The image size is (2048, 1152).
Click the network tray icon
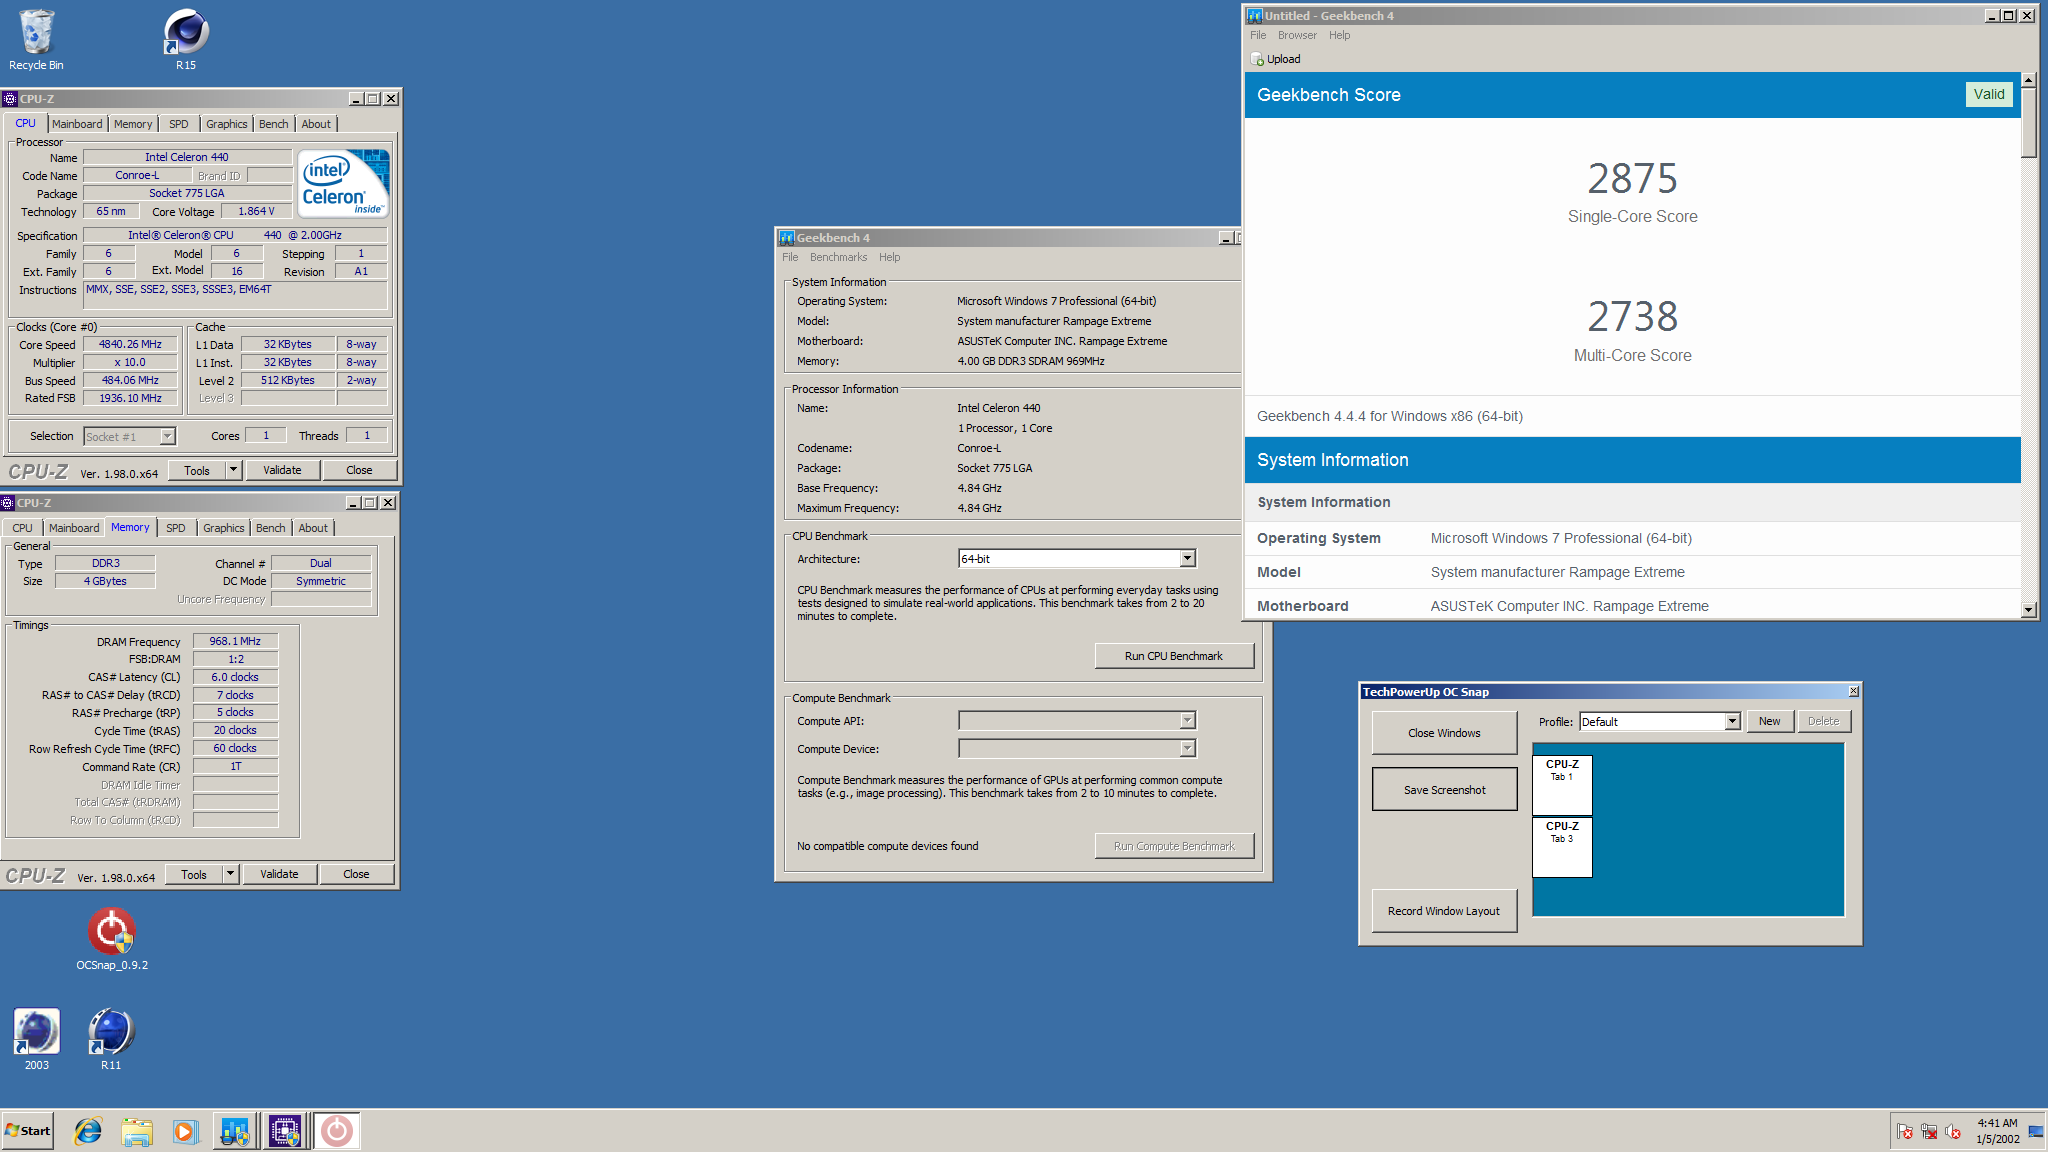point(1929,1131)
